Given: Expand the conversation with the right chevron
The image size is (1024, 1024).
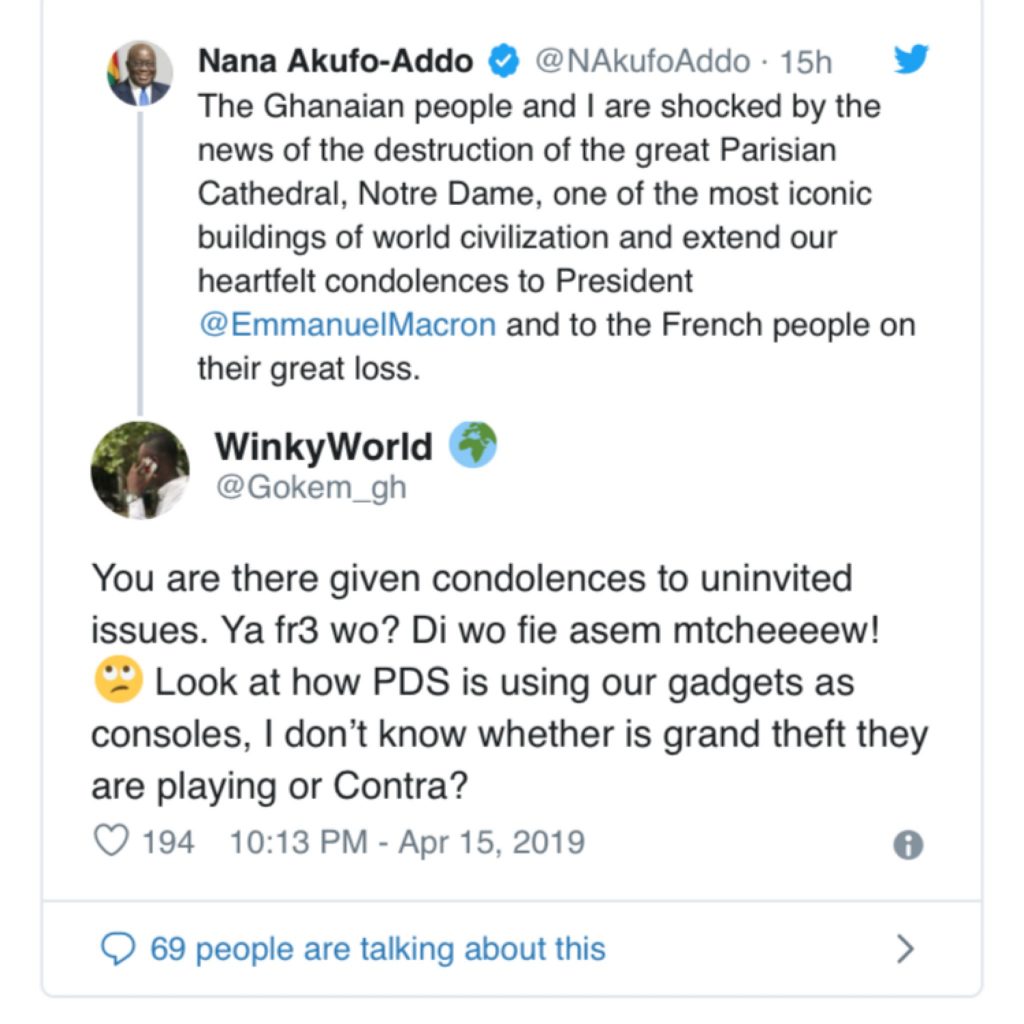Looking at the screenshot, I should click(905, 947).
